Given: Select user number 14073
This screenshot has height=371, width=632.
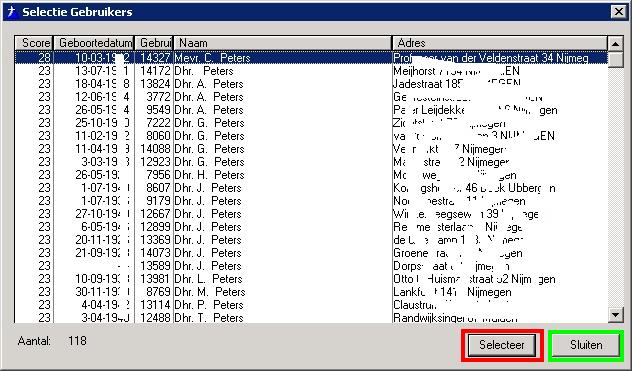Looking at the screenshot, I should (x=311, y=253).
